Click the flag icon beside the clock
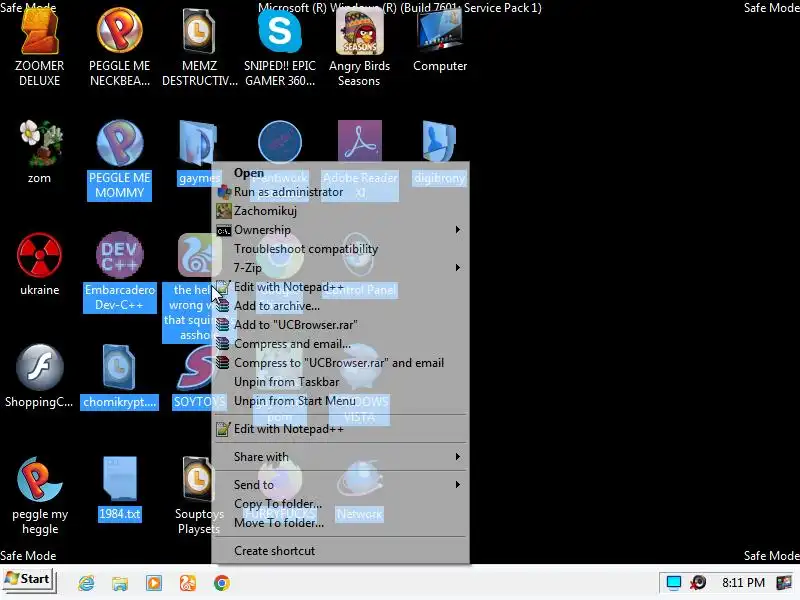This screenshot has height=600, width=800. (783, 582)
